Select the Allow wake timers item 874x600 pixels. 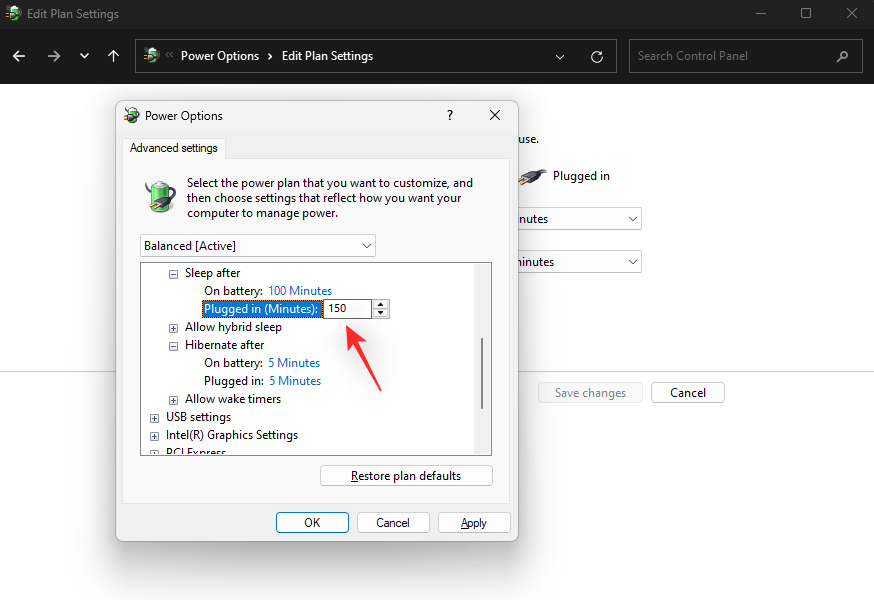pyautogui.click(x=233, y=399)
